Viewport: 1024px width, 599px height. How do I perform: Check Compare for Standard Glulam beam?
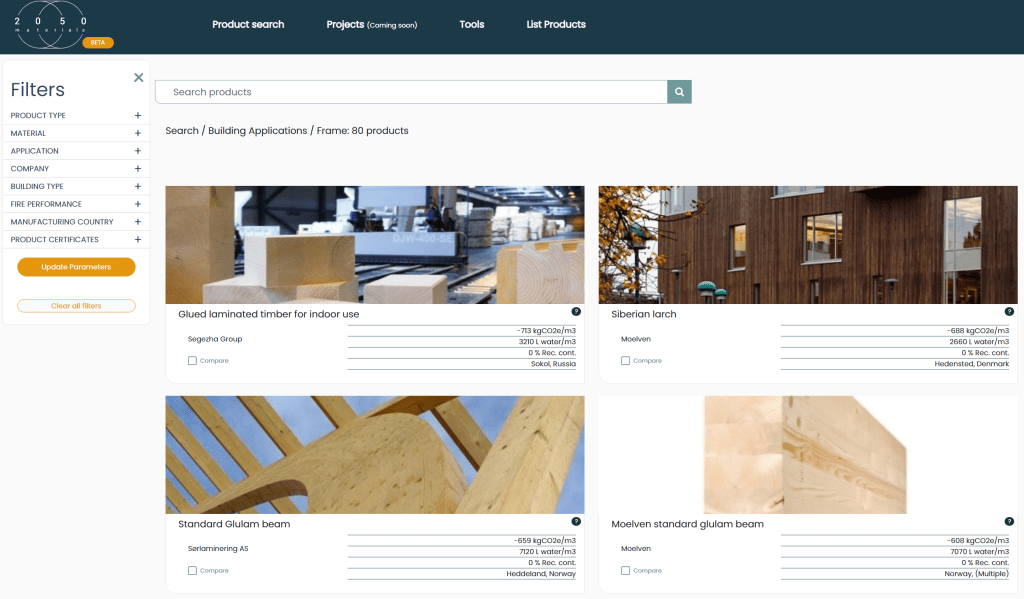193,571
